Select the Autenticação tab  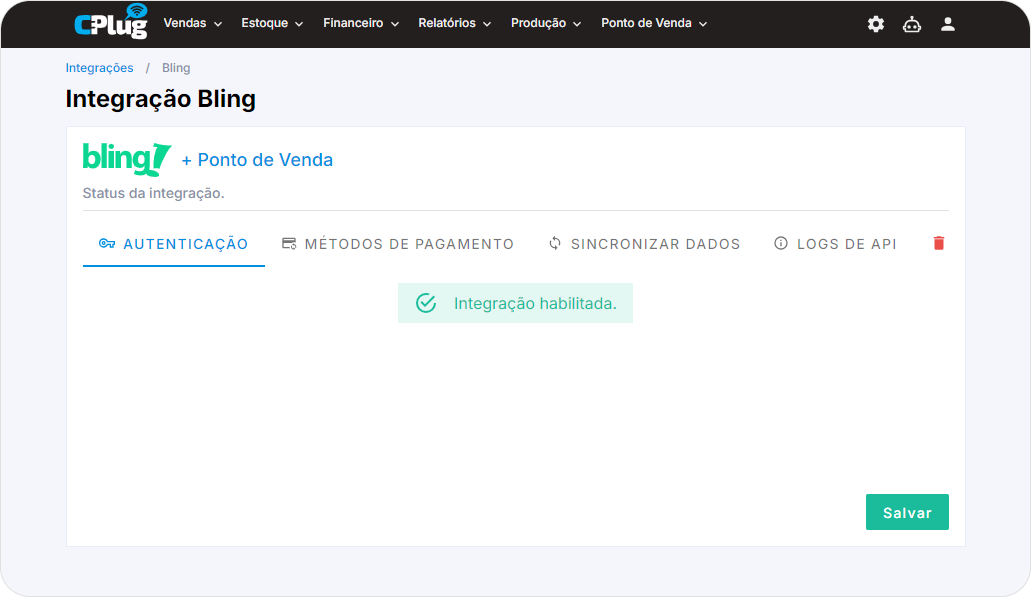(174, 244)
